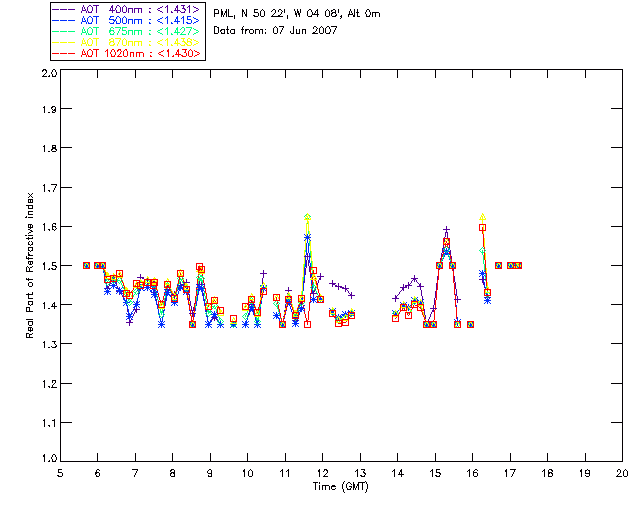Click the hour 13 label on time axis
The height and width of the screenshot is (512, 640).
coord(360,473)
